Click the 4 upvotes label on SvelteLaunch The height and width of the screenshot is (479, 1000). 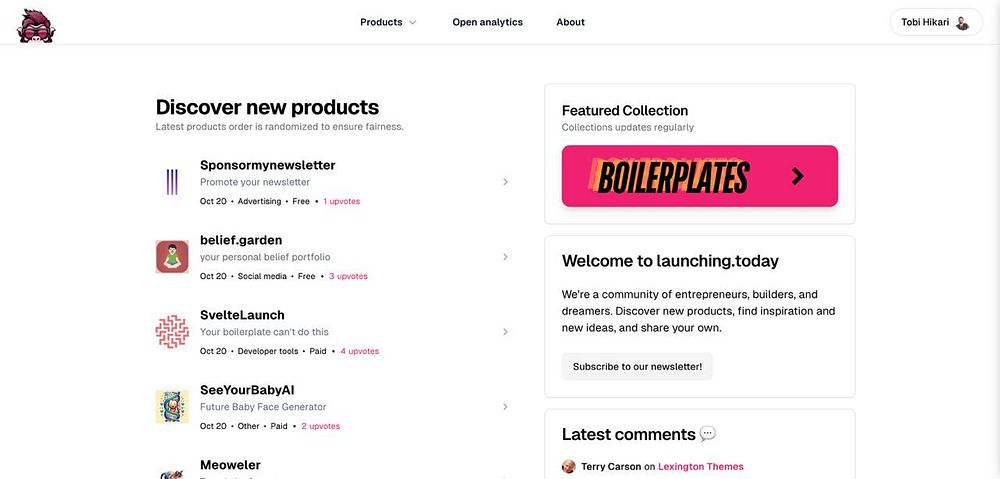359,351
